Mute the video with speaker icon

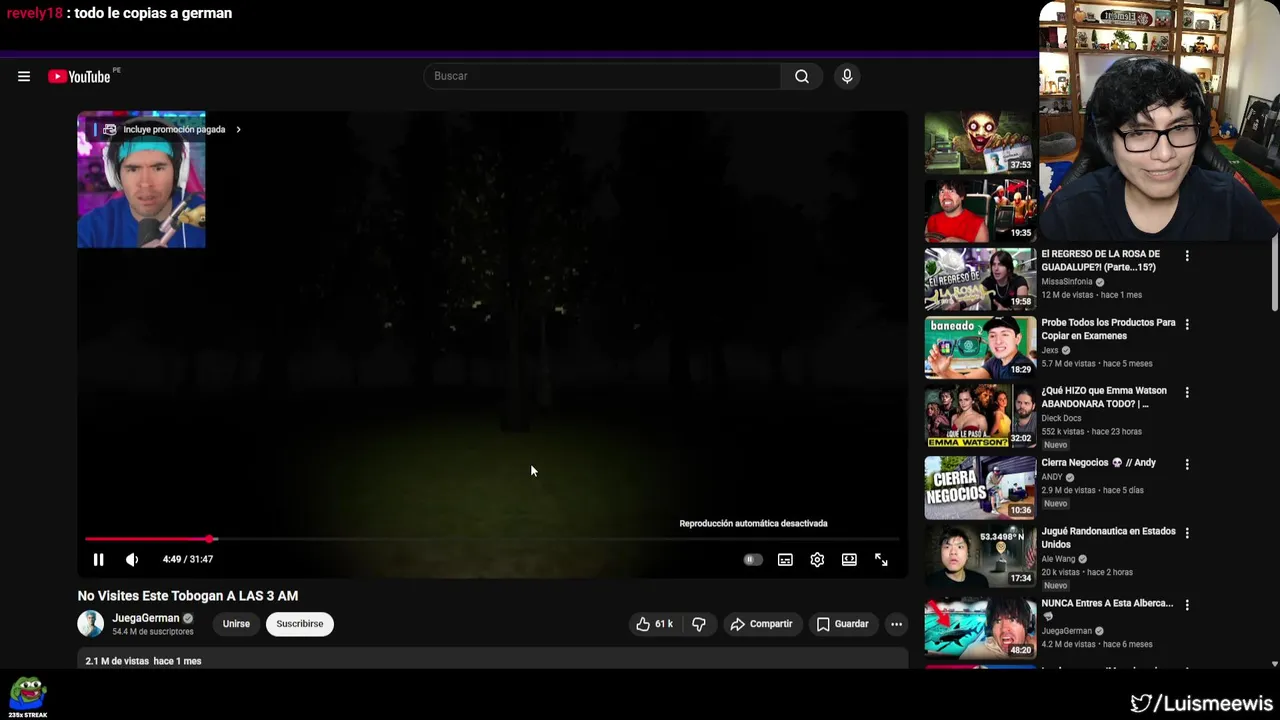132,560
